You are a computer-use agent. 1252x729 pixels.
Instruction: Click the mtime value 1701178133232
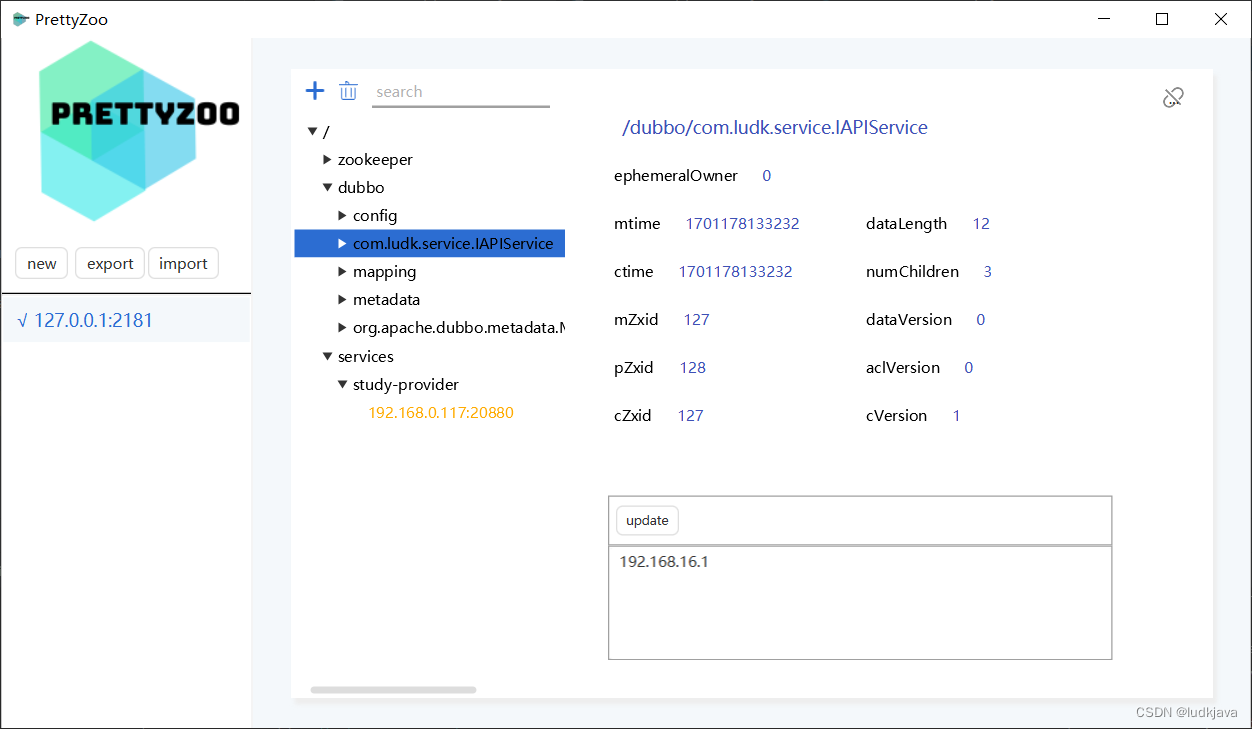742,223
